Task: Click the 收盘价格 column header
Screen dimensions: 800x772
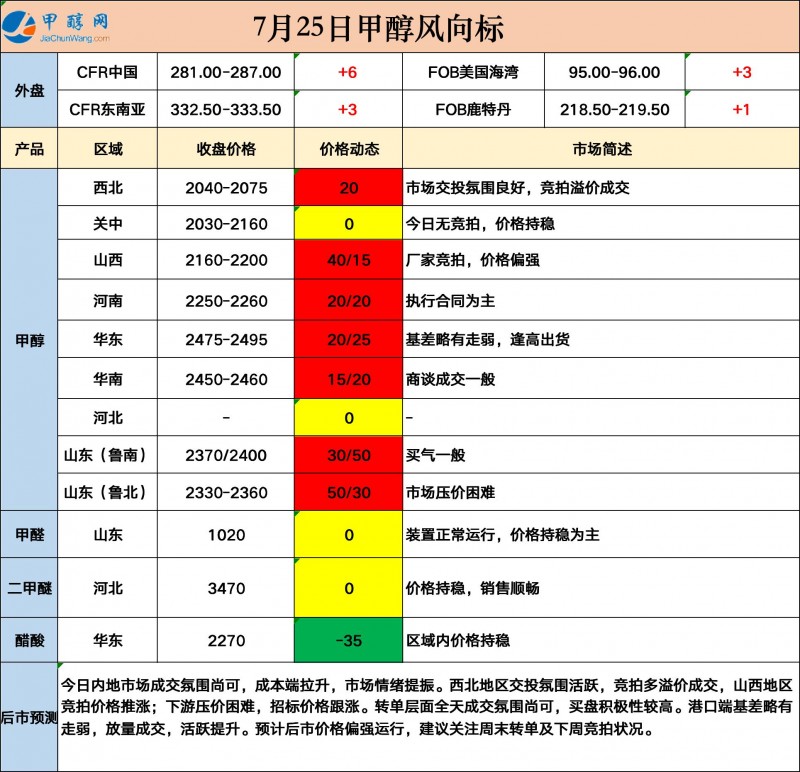Action: click(226, 148)
